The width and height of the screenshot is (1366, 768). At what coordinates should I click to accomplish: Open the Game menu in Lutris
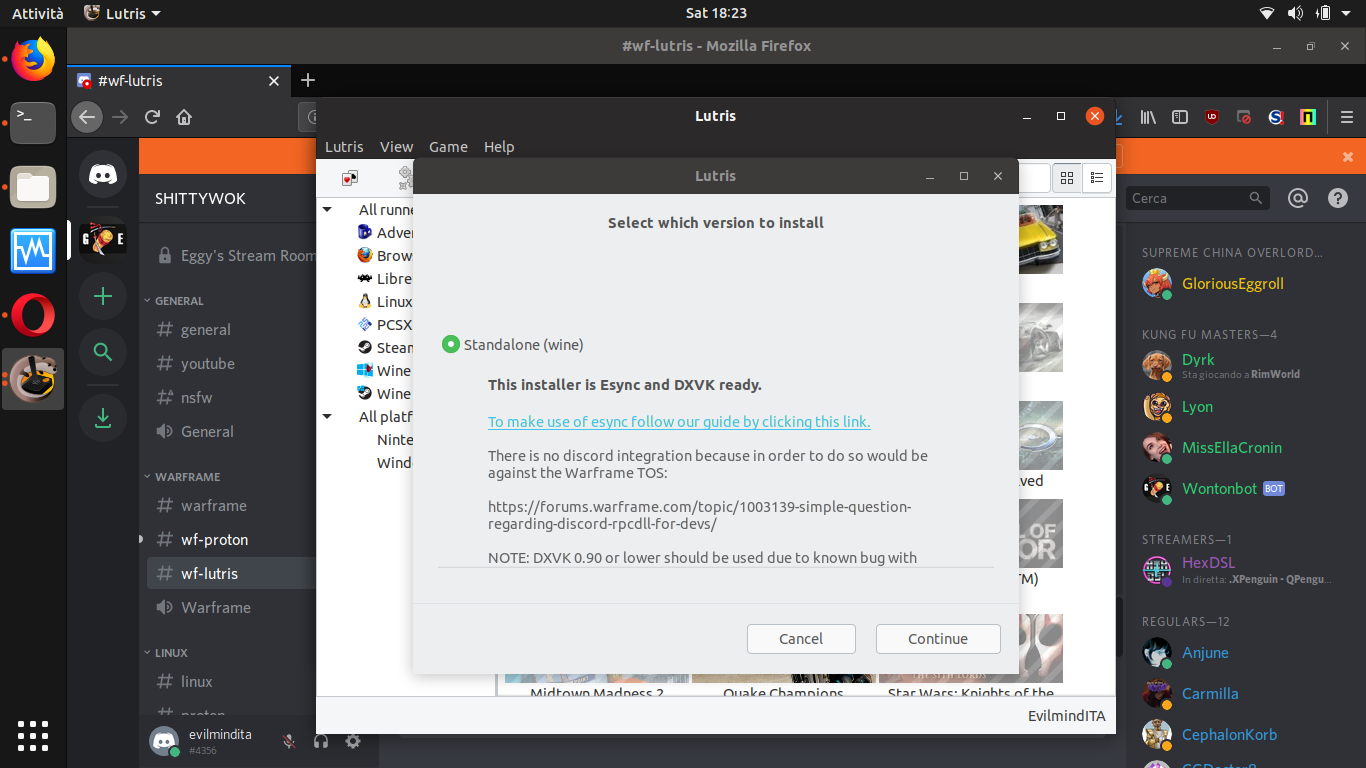coord(448,147)
